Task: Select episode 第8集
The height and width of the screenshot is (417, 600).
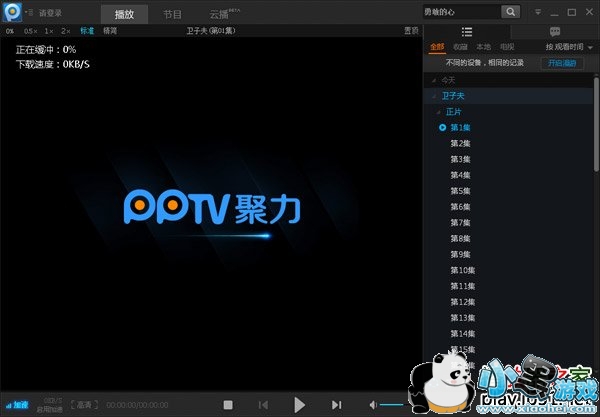Action: pos(460,239)
